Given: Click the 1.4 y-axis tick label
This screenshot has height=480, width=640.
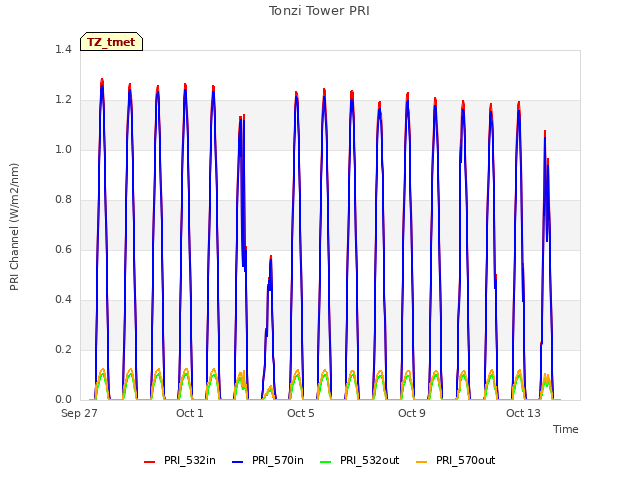Looking at the screenshot, I should (x=63, y=50).
